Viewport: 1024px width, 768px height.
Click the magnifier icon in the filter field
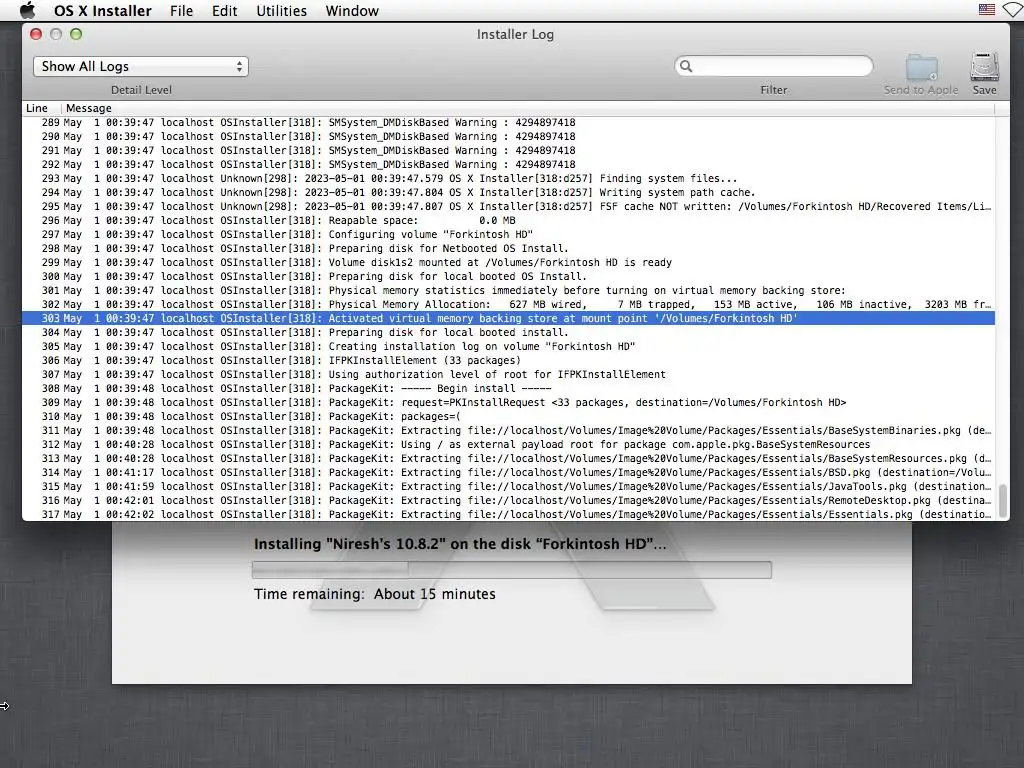[686, 66]
